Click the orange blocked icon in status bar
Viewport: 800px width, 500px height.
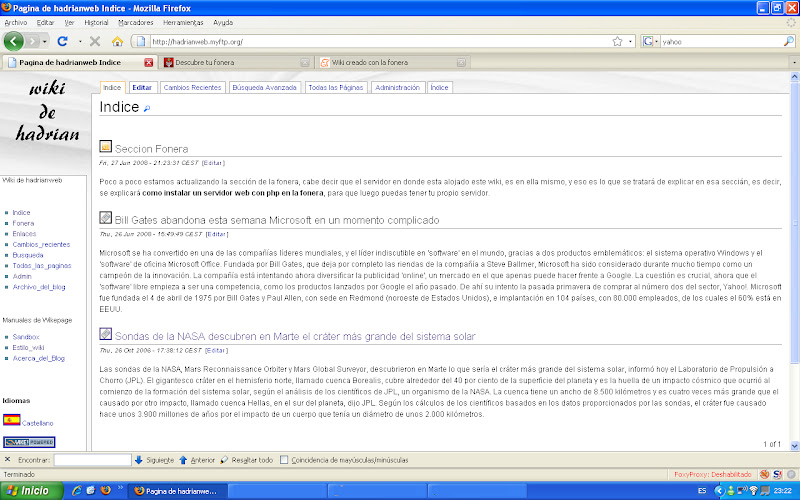pyautogui.click(x=764, y=474)
